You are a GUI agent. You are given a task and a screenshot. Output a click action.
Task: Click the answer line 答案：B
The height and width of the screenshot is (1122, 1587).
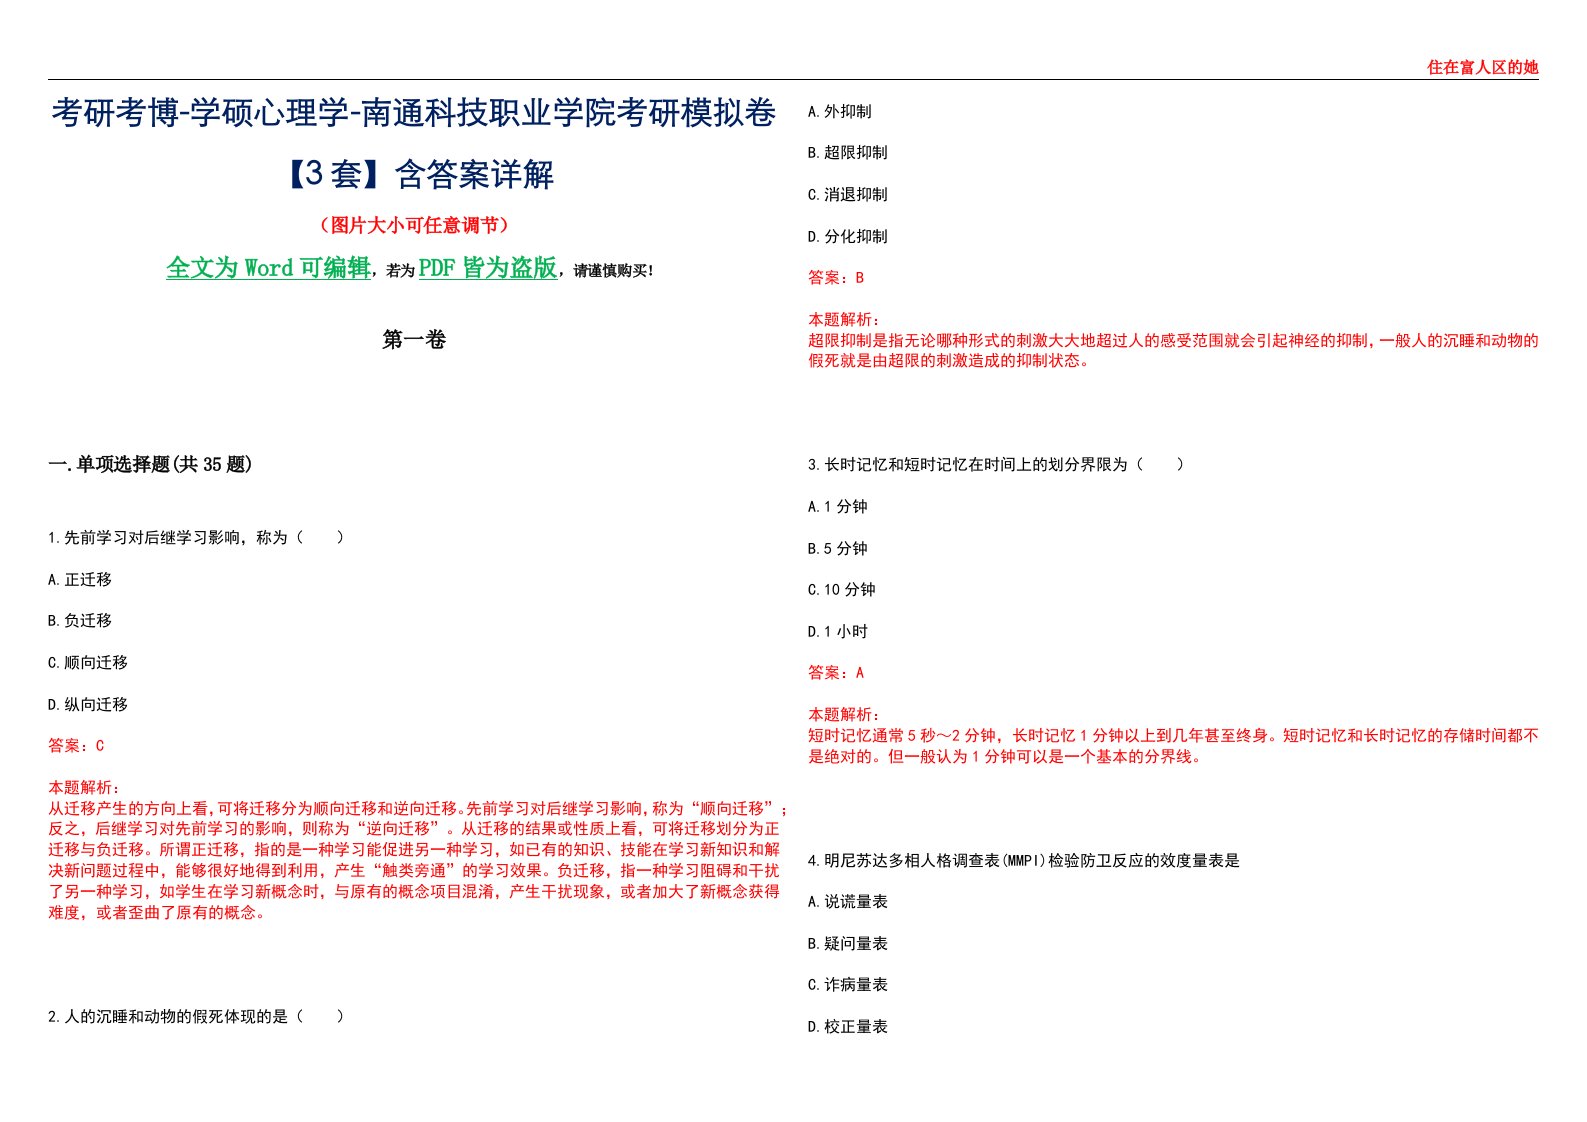coord(836,278)
